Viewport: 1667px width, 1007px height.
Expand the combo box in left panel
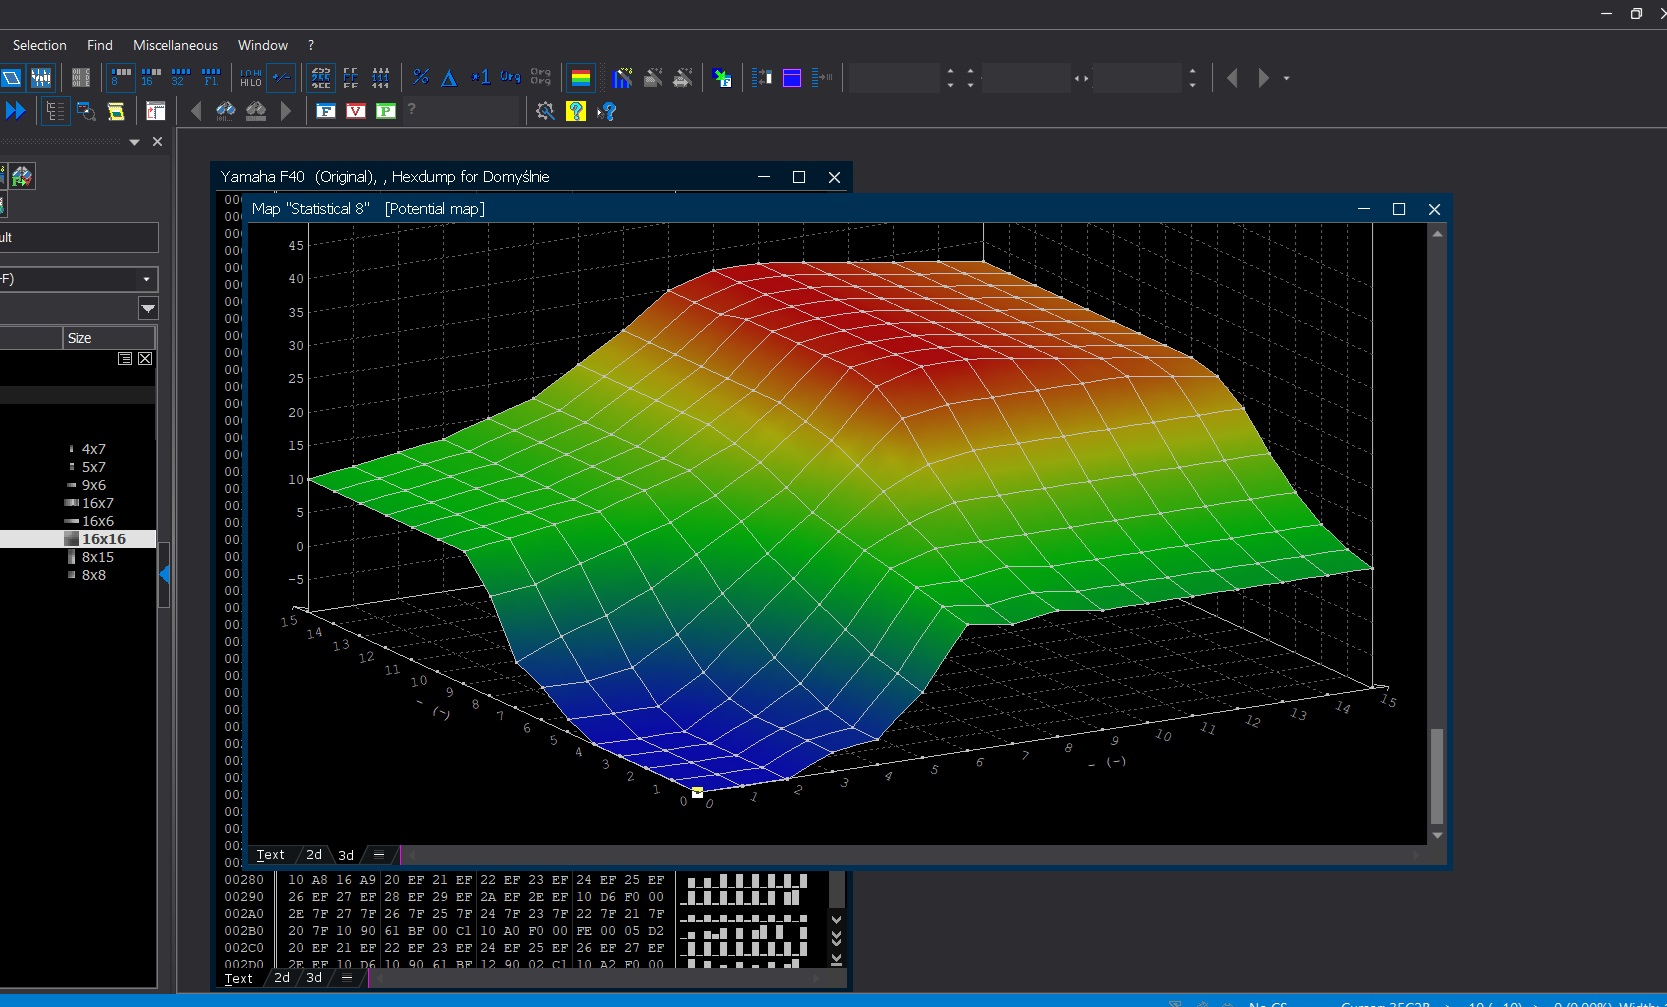click(x=146, y=279)
